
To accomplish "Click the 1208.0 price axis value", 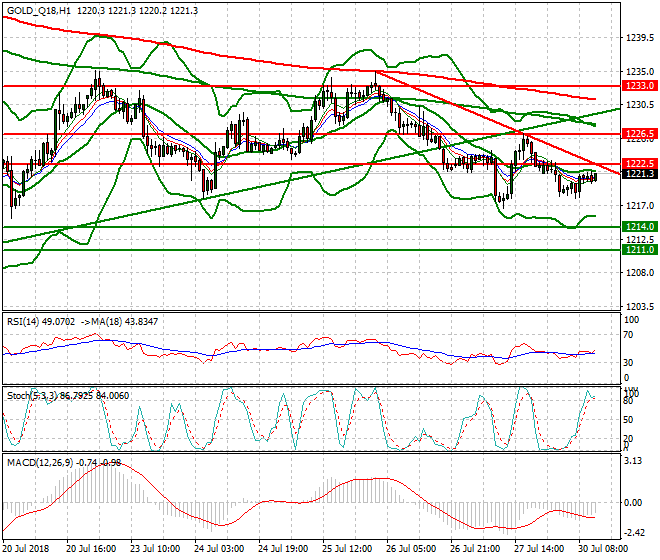I will pos(640,272).
